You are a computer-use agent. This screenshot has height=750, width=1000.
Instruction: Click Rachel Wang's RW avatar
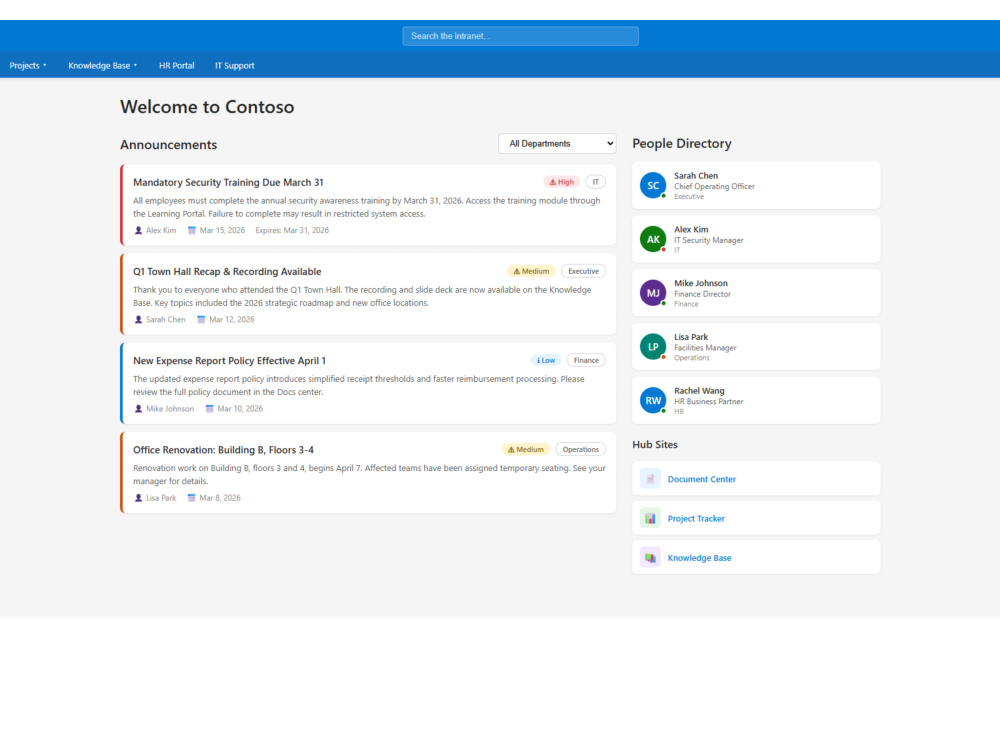653,401
